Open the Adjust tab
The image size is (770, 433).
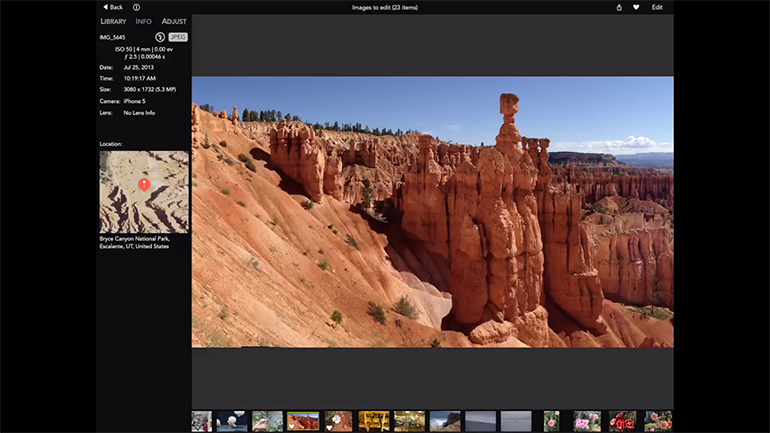pos(174,21)
